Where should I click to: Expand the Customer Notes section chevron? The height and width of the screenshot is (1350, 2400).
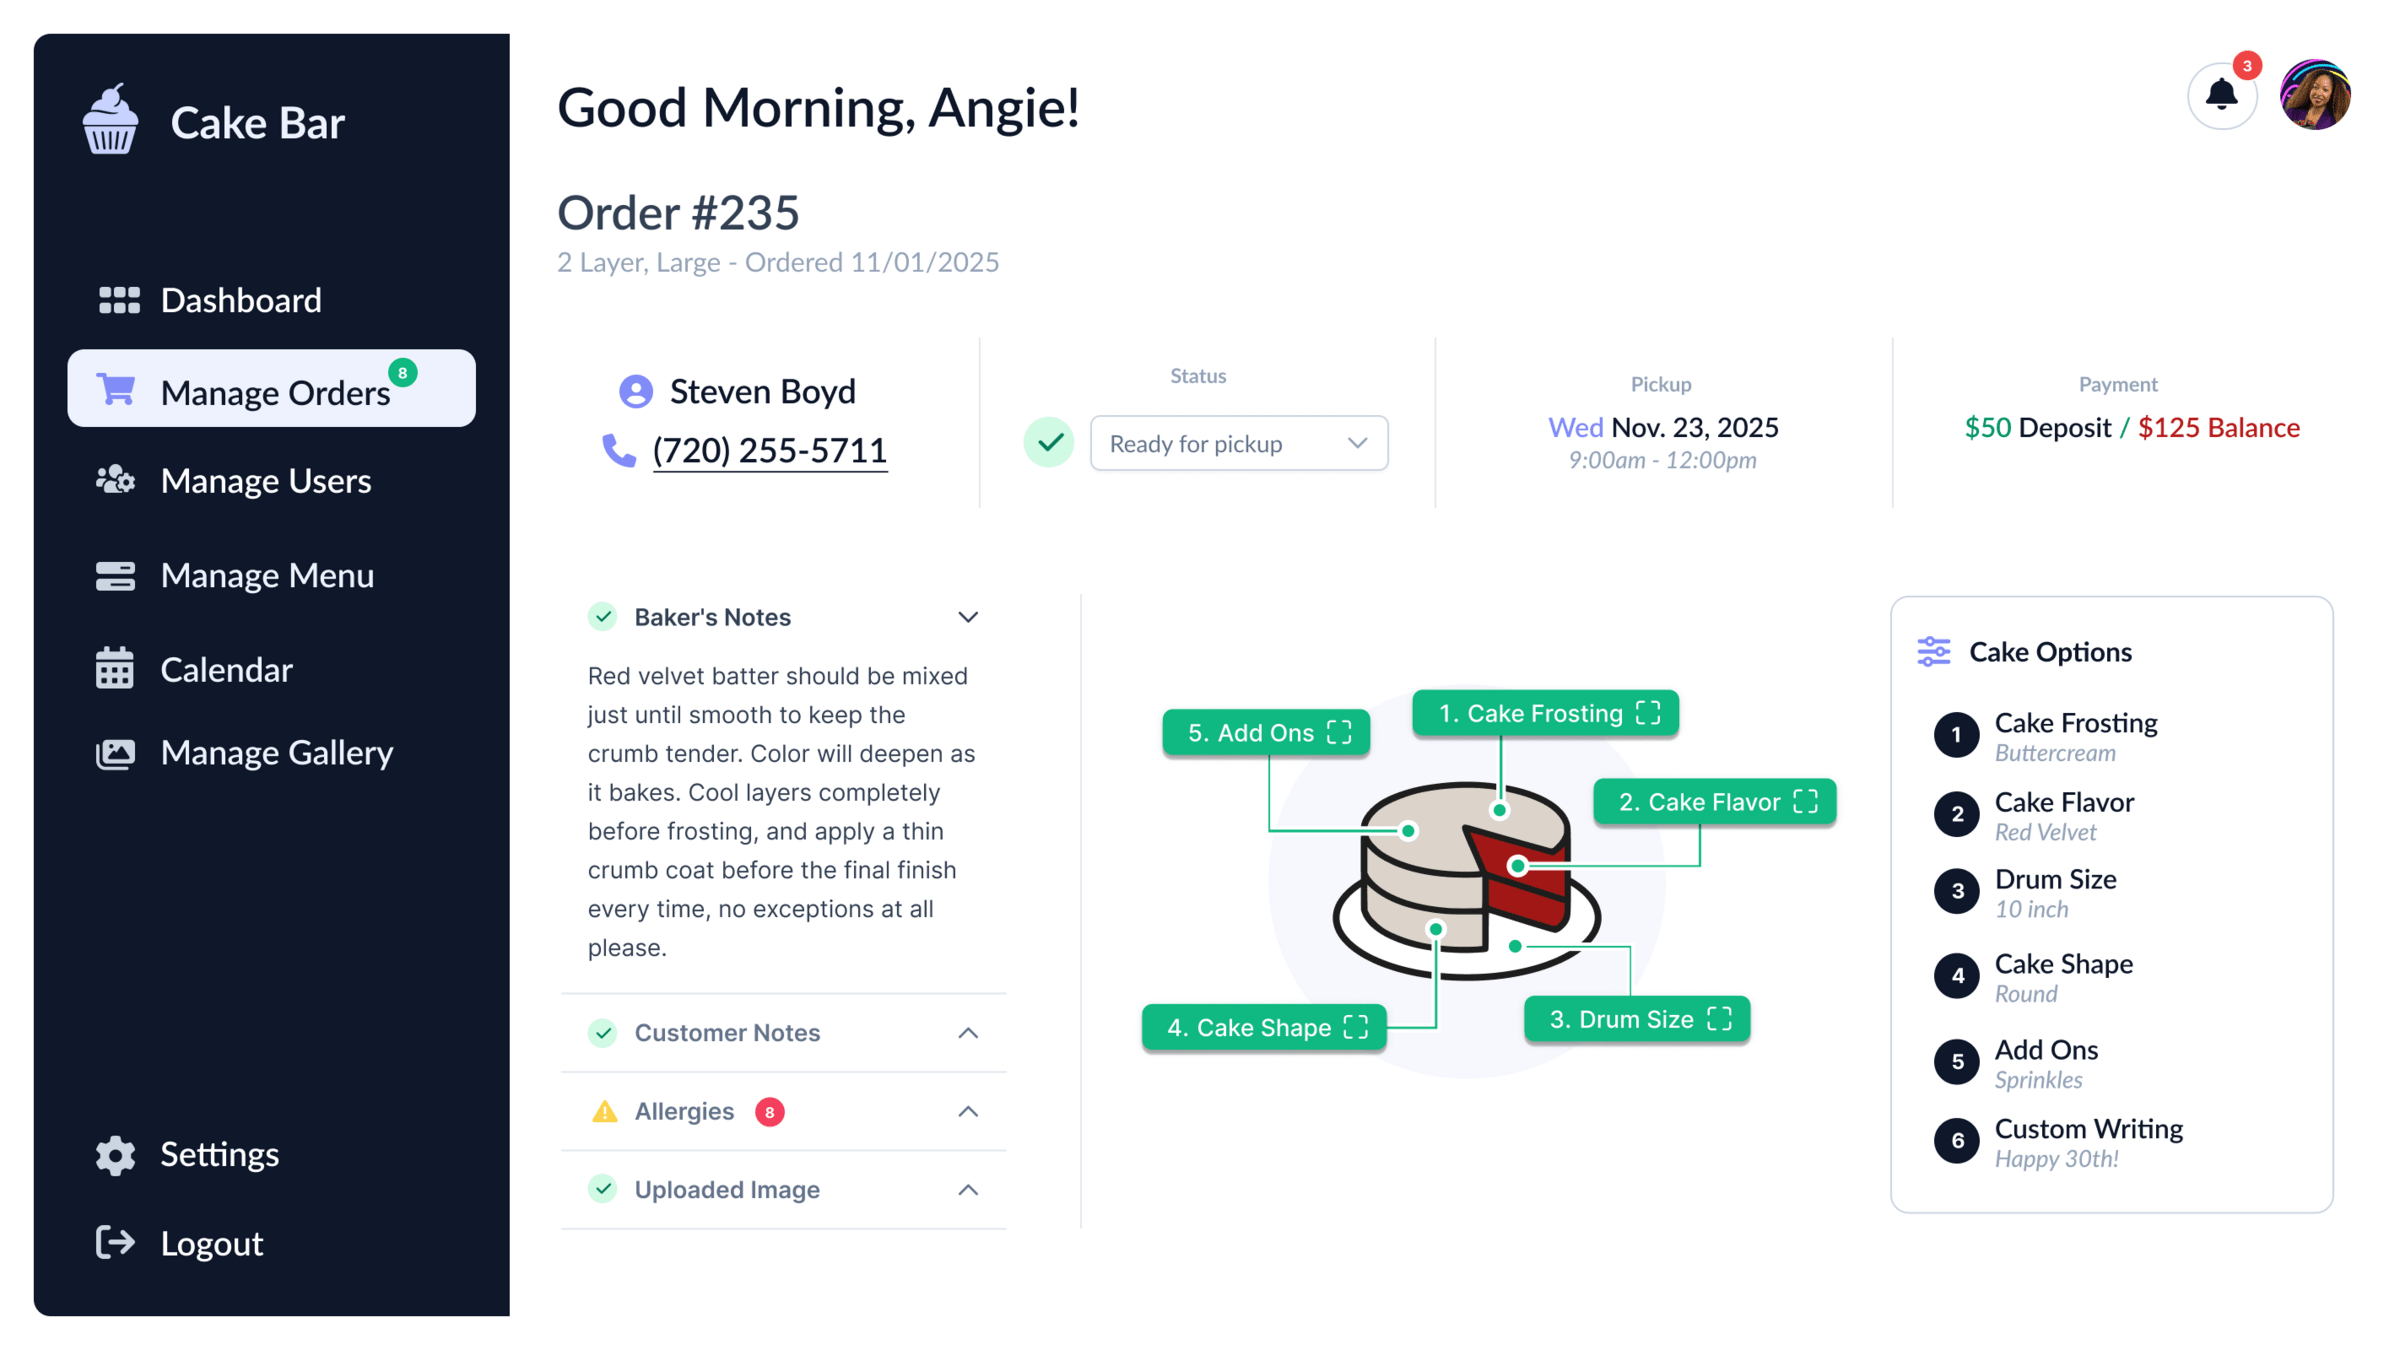click(968, 1033)
